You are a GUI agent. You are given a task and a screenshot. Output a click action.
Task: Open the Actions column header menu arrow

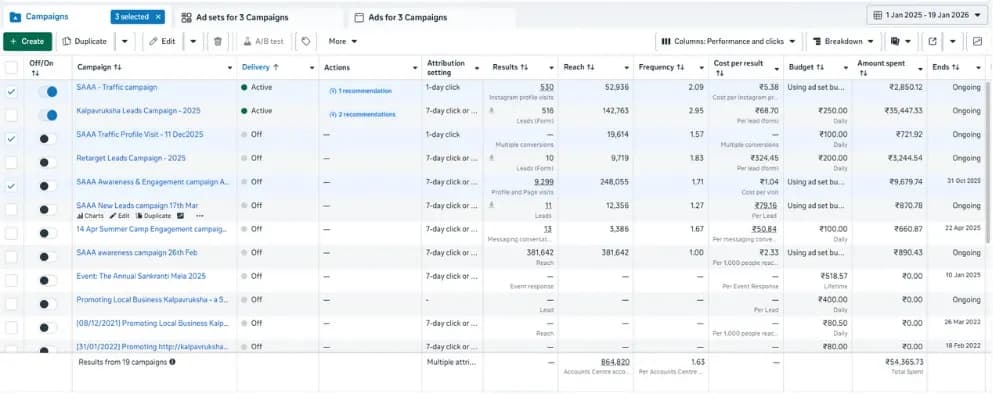coord(414,67)
